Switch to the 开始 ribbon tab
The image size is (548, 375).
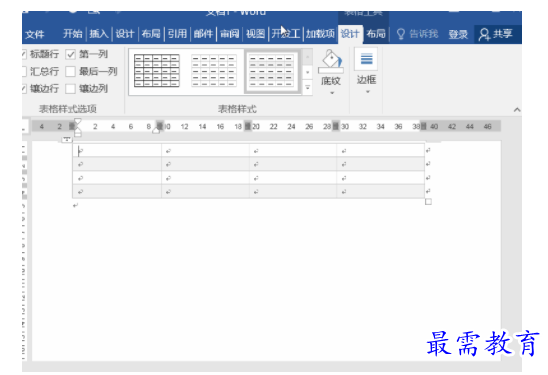[72, 34]
